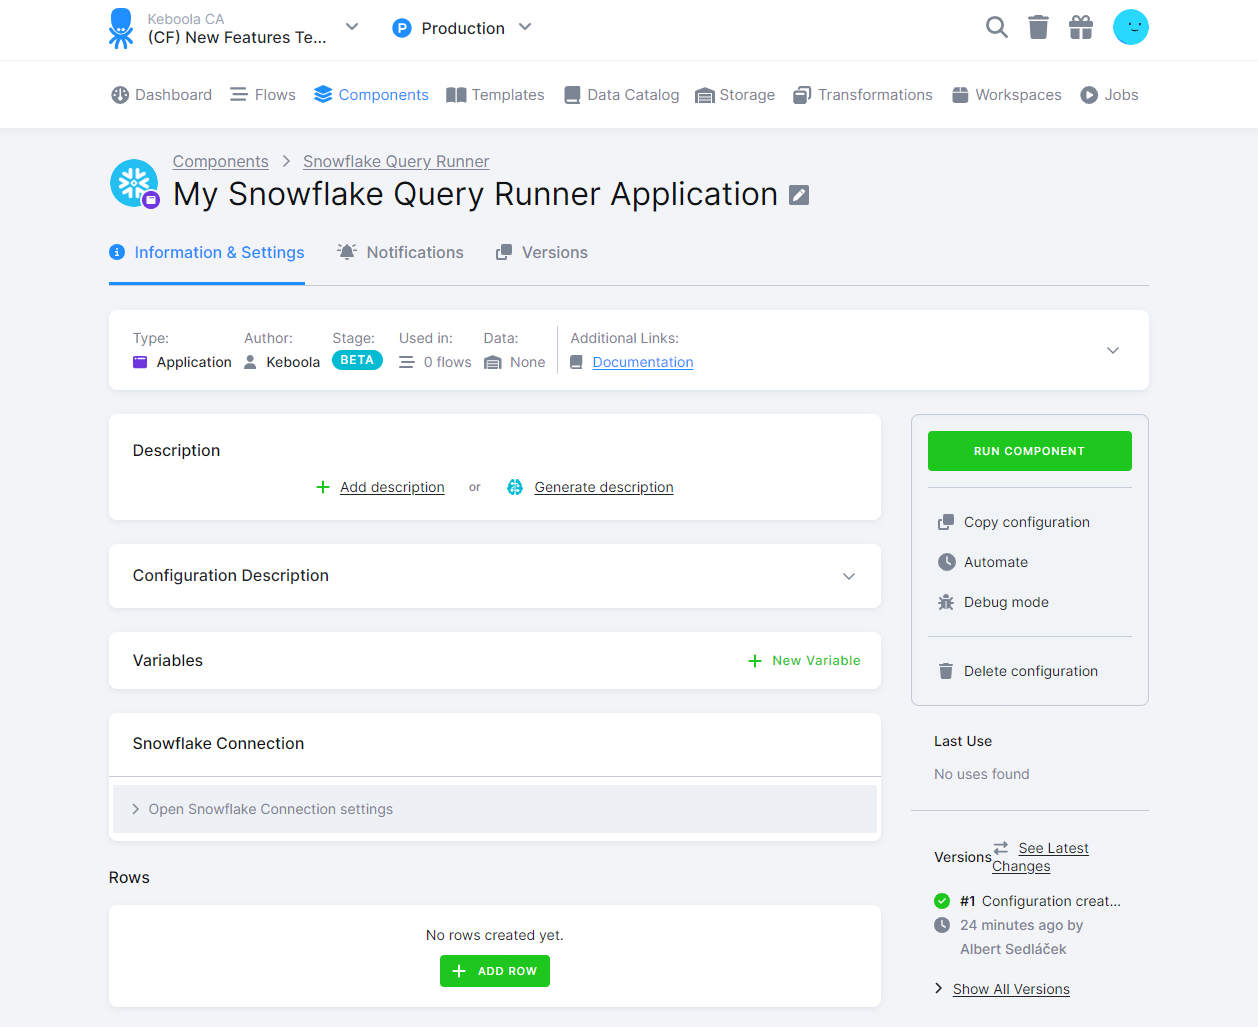
Task: Go to Dashboard in navigation
Action: click(x=162, y=95)
